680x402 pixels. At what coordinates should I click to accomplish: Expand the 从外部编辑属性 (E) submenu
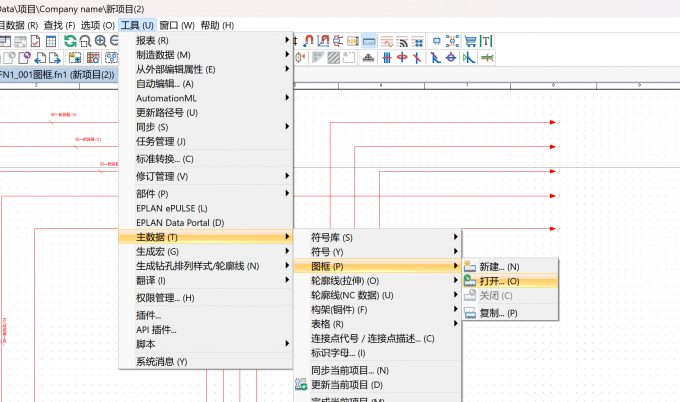point(206,69)
